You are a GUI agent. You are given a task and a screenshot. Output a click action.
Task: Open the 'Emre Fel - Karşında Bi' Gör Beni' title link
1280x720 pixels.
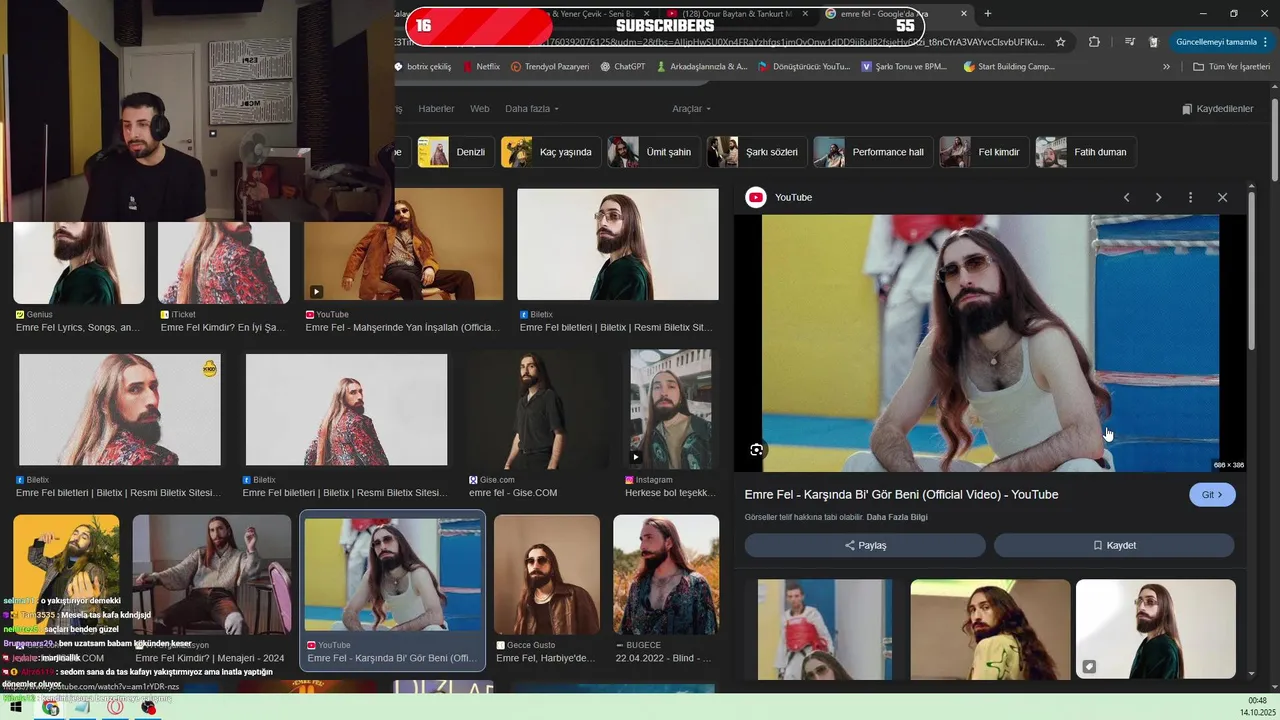[901, 495]
